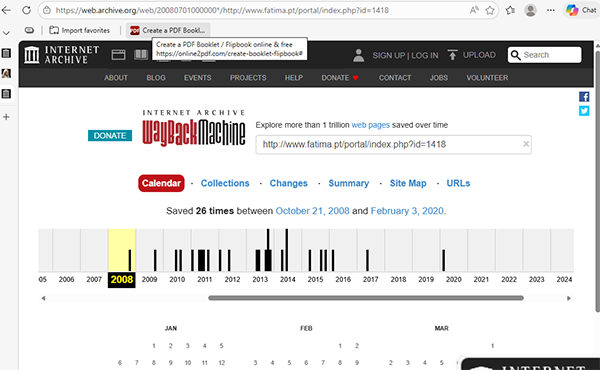Click LOG IN link
The image size is (600, 370).
pos(425,55)
